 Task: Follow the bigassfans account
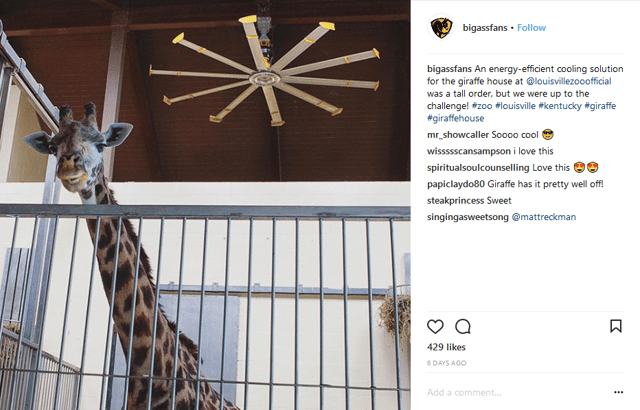pos(531,28)
